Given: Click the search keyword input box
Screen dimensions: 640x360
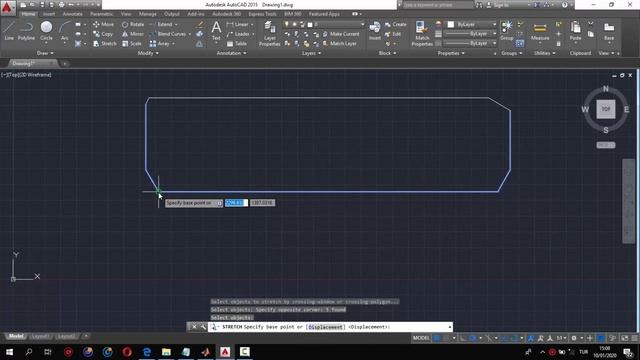Looking at the screenshot, I should pos(438,5).
